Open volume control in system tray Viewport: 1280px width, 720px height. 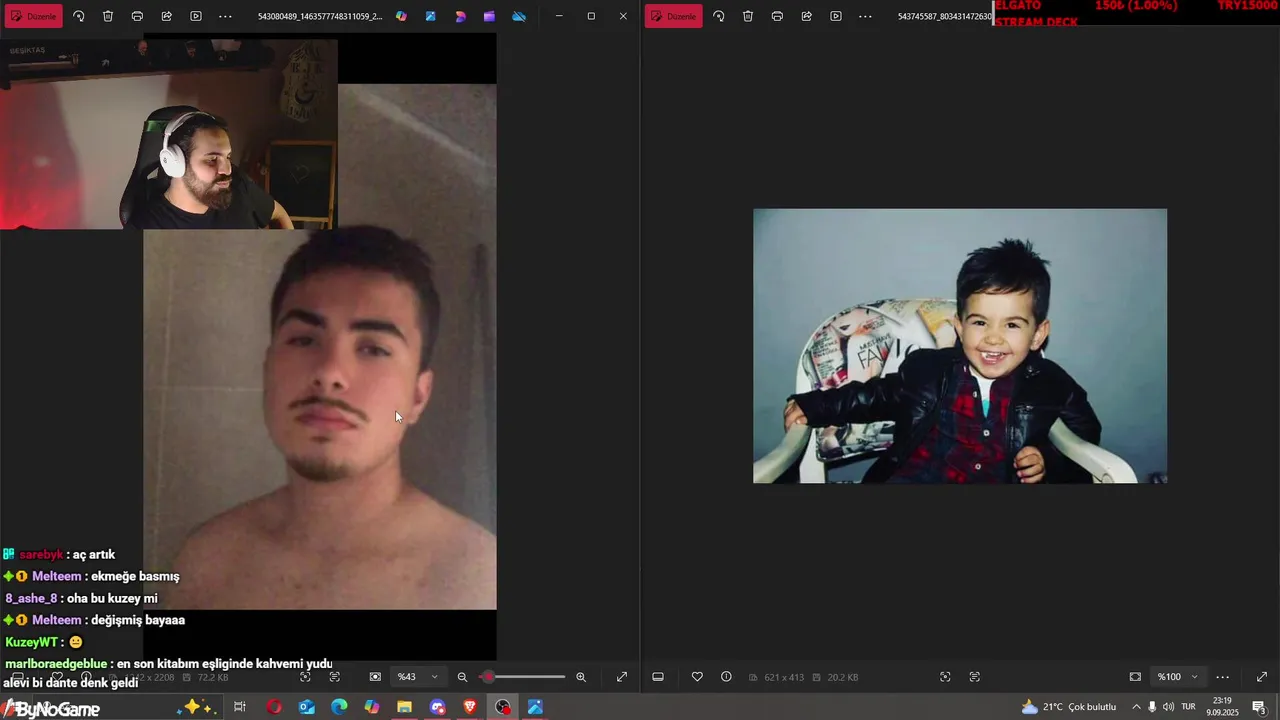(1168, 707)
